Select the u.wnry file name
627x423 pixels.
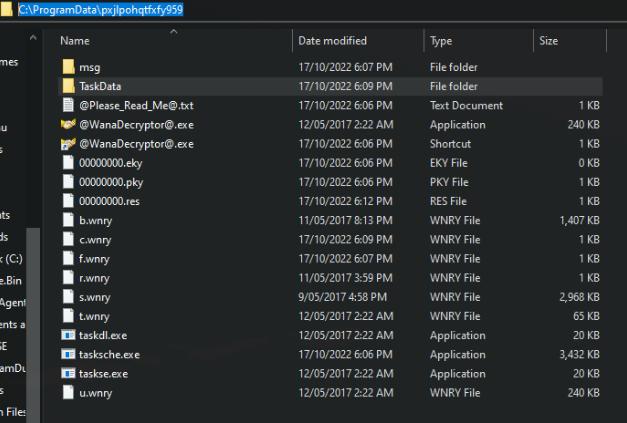pos(95,393)
